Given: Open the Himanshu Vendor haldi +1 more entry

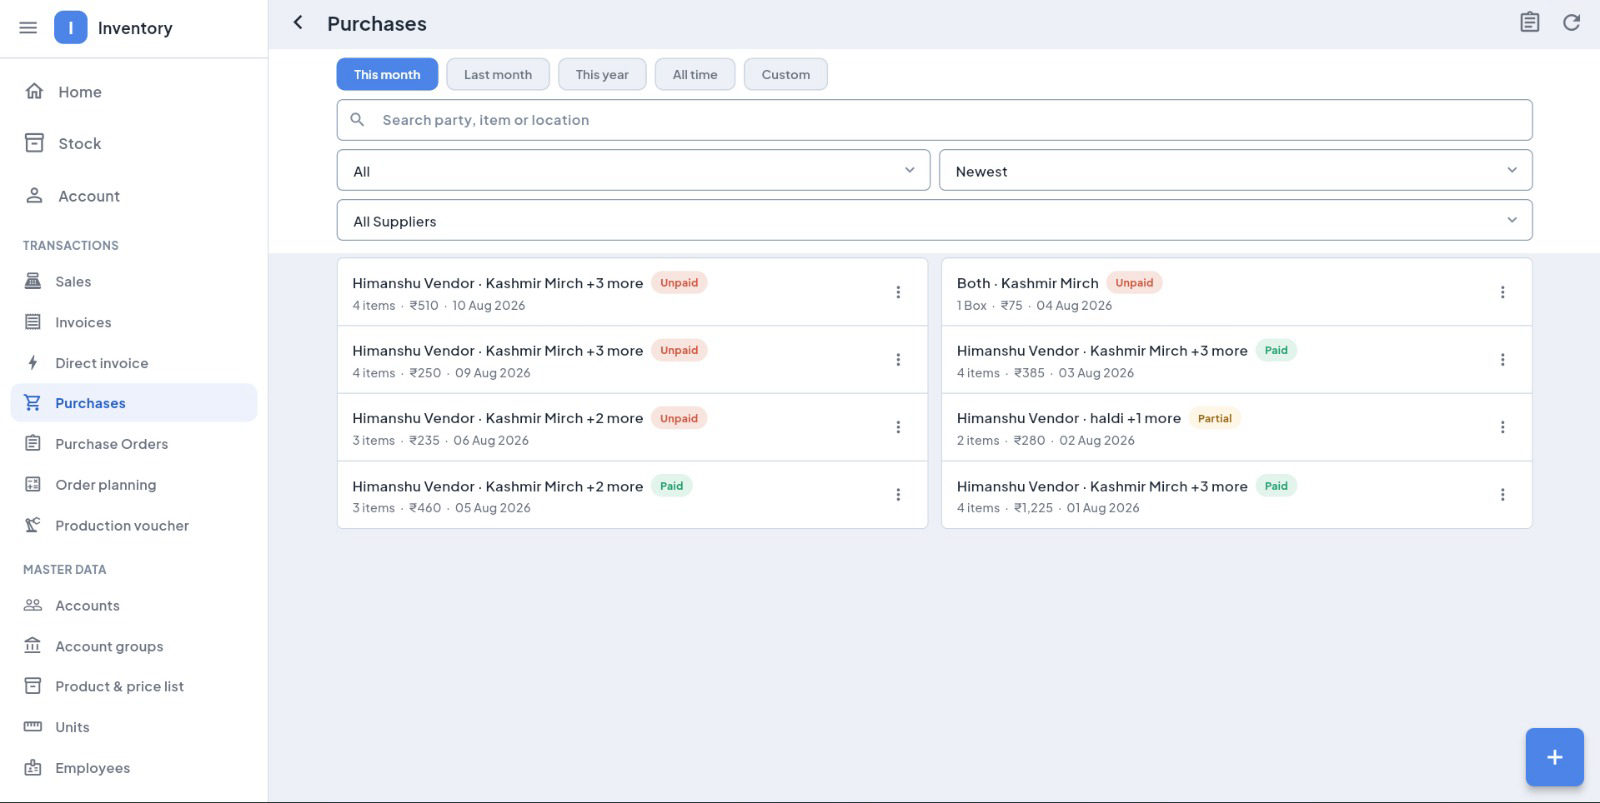Looking at the screenshot, I should point(1236,427).
